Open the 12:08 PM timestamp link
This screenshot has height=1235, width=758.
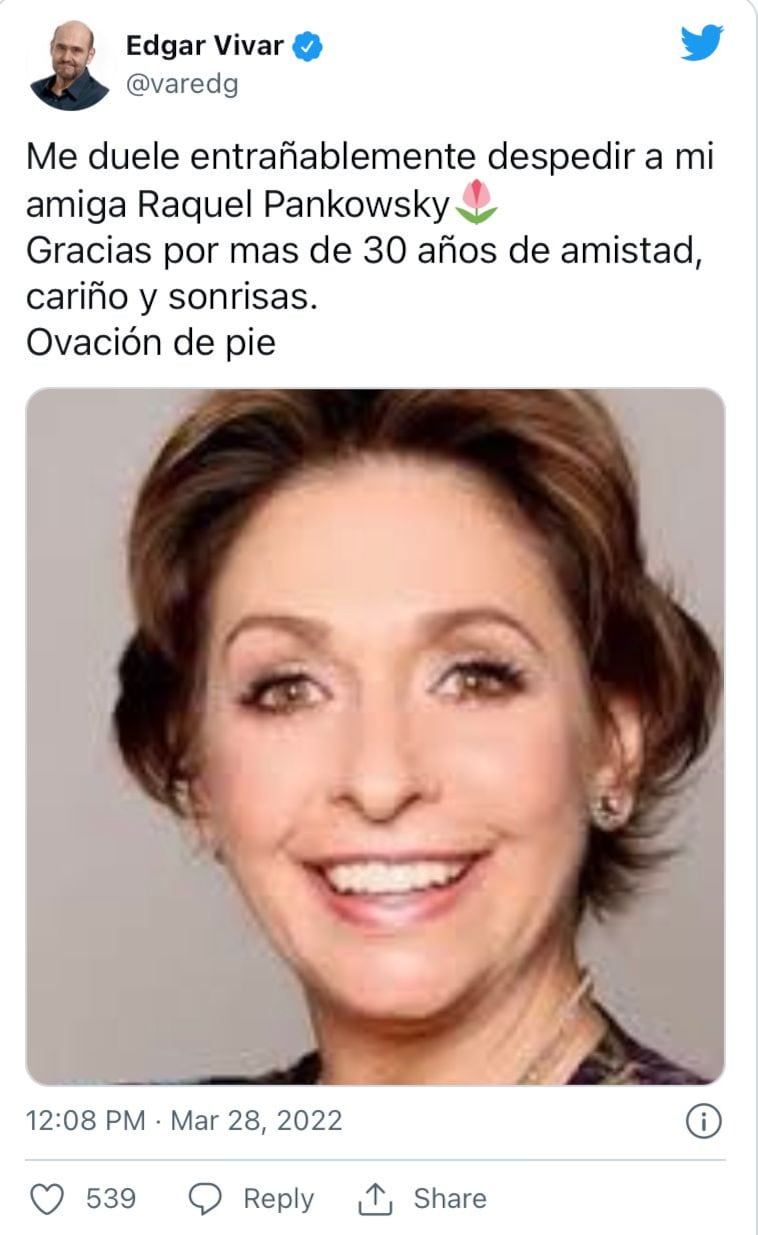[87, 1120]
